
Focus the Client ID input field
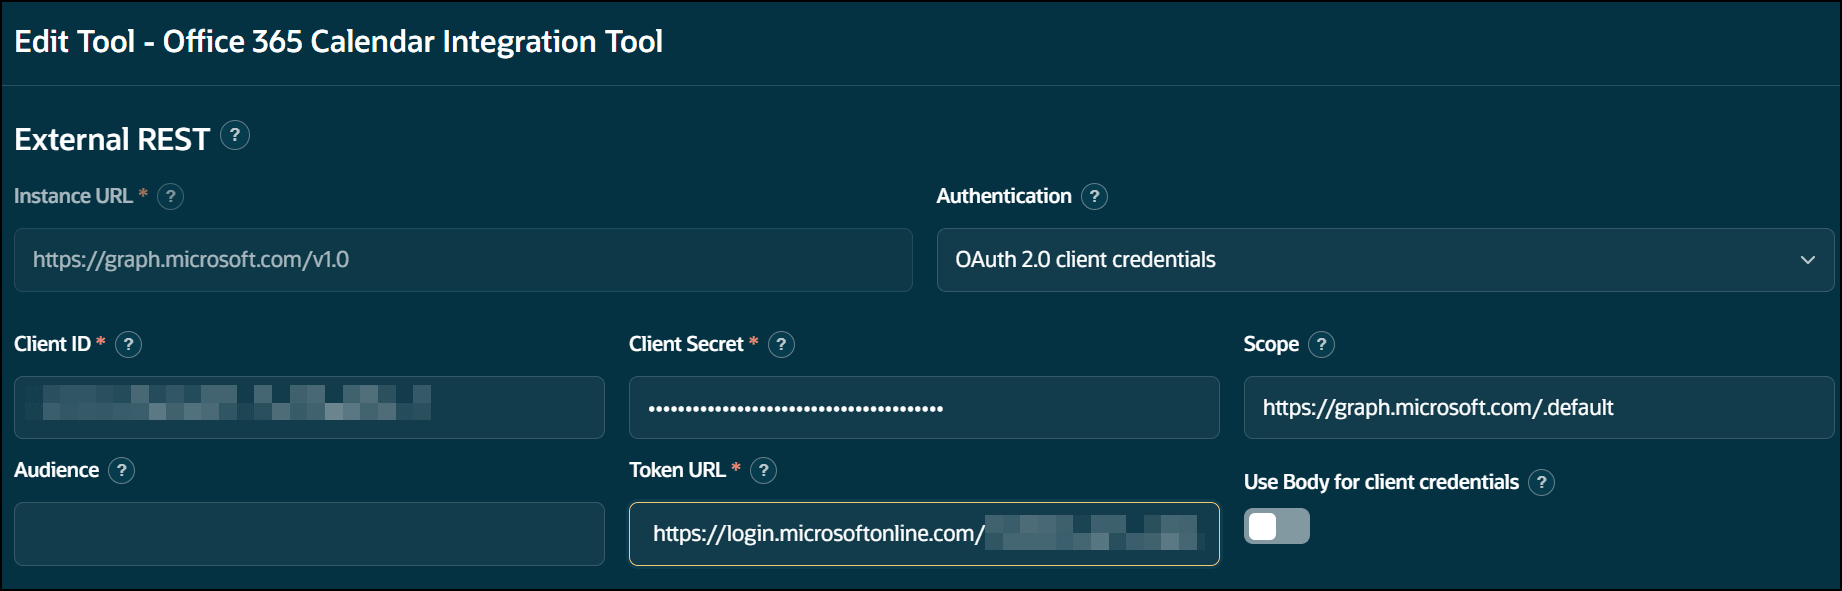(309, 407)
